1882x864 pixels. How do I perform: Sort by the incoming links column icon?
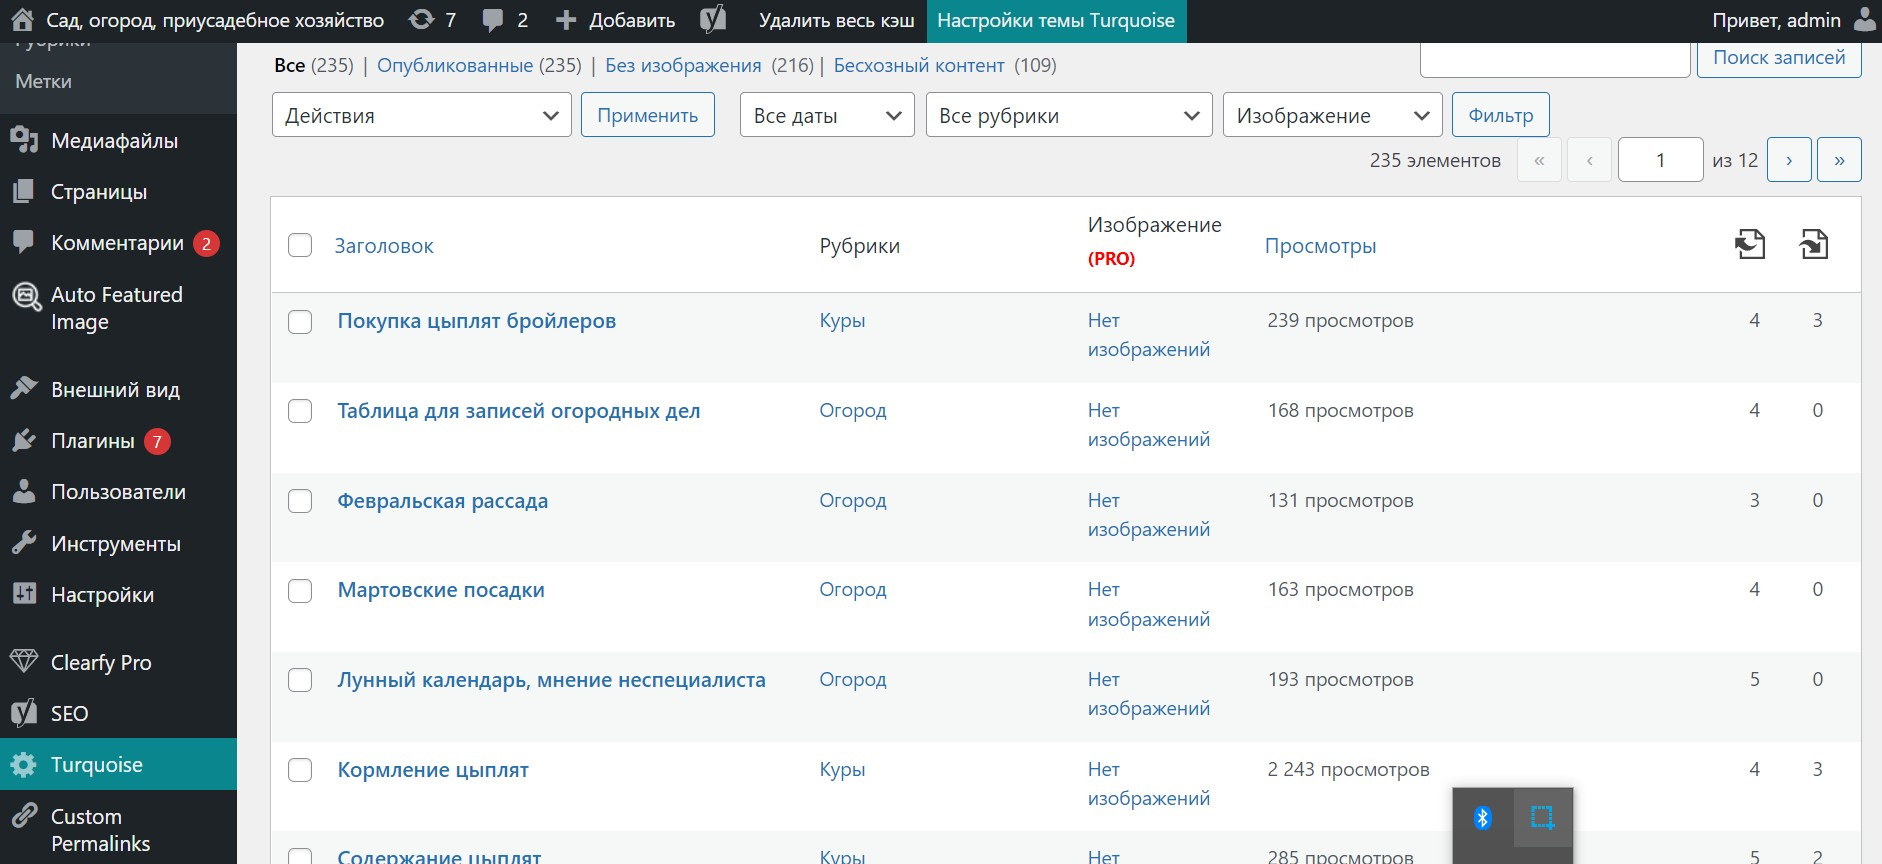click(1814, 244)
